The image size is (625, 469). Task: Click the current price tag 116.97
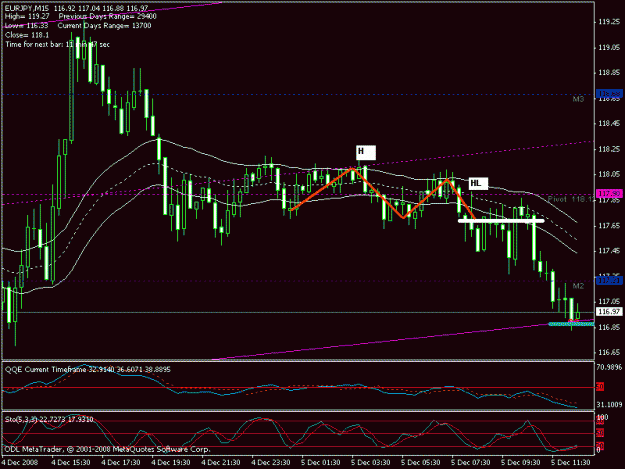(609, 311)
